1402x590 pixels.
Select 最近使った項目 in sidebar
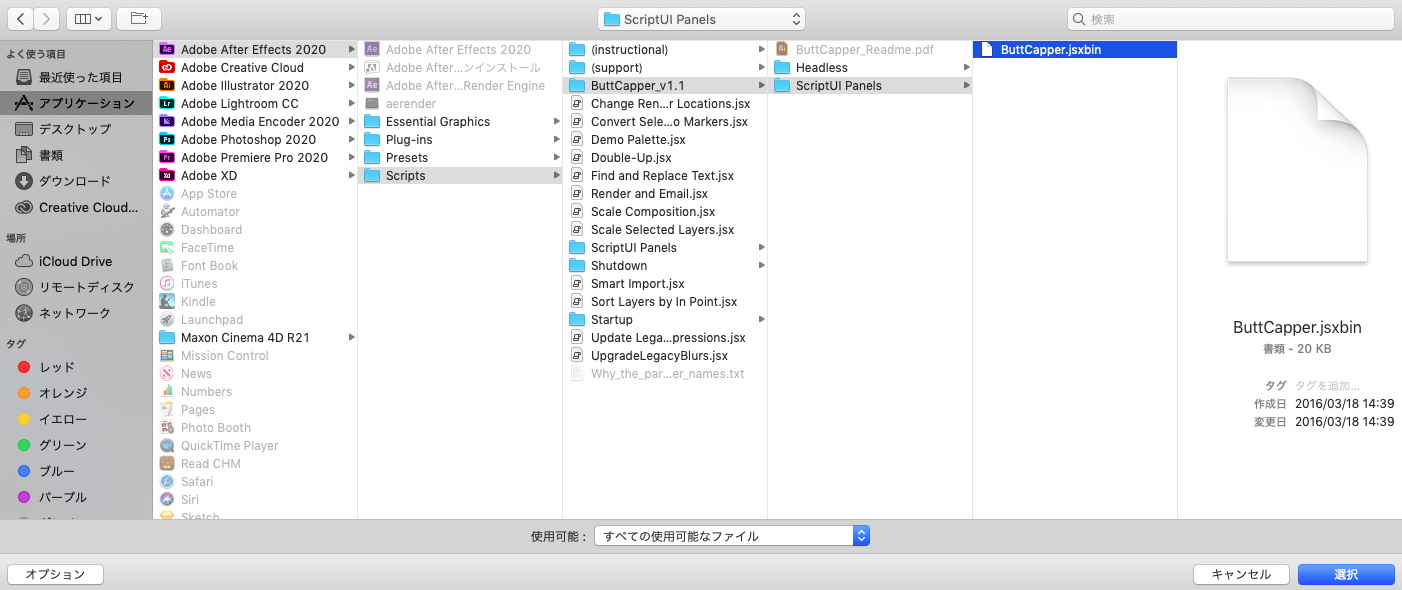(x=76, y=77)
